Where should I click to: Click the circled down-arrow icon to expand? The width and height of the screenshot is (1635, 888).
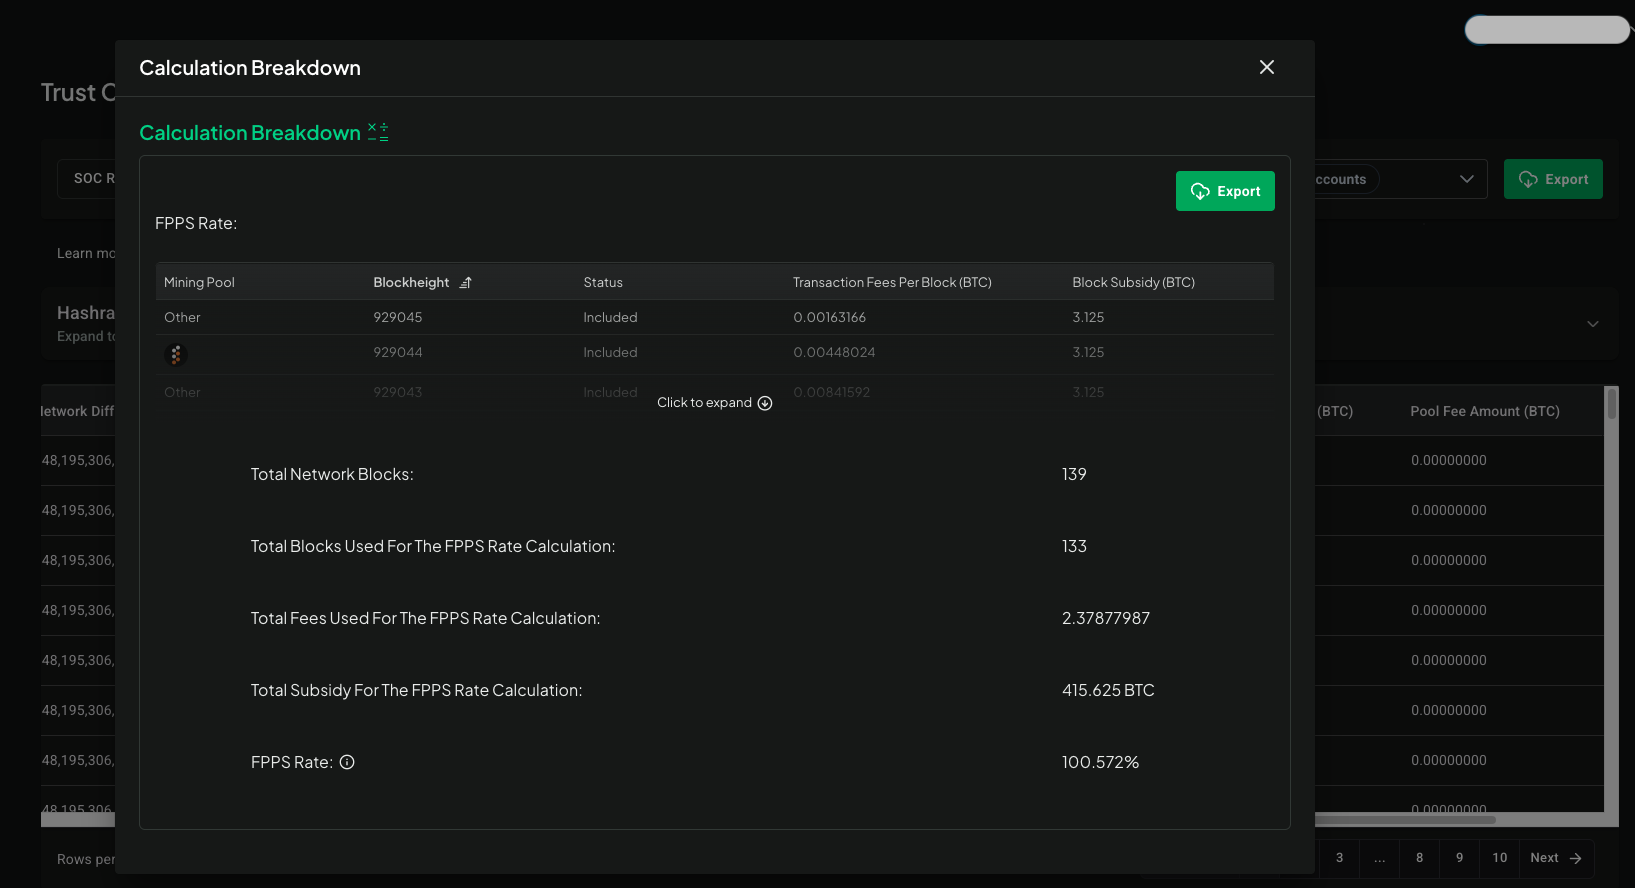tap(765, 403)
